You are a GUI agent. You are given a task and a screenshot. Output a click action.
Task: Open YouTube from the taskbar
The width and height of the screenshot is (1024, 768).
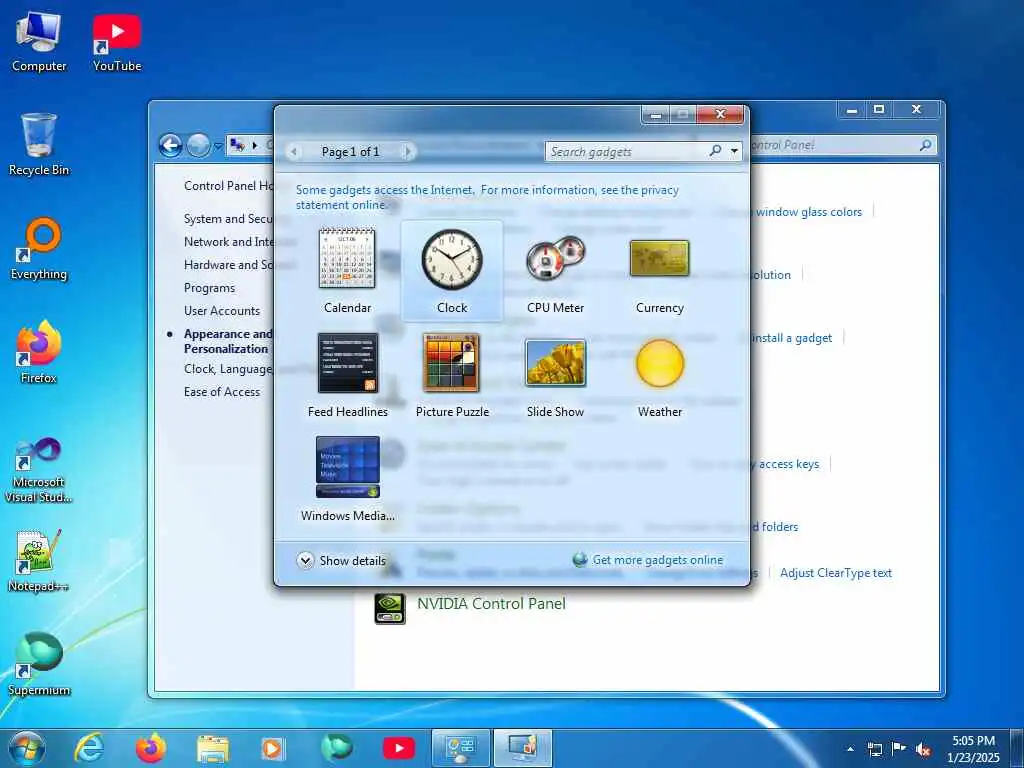tap(398, 748)
